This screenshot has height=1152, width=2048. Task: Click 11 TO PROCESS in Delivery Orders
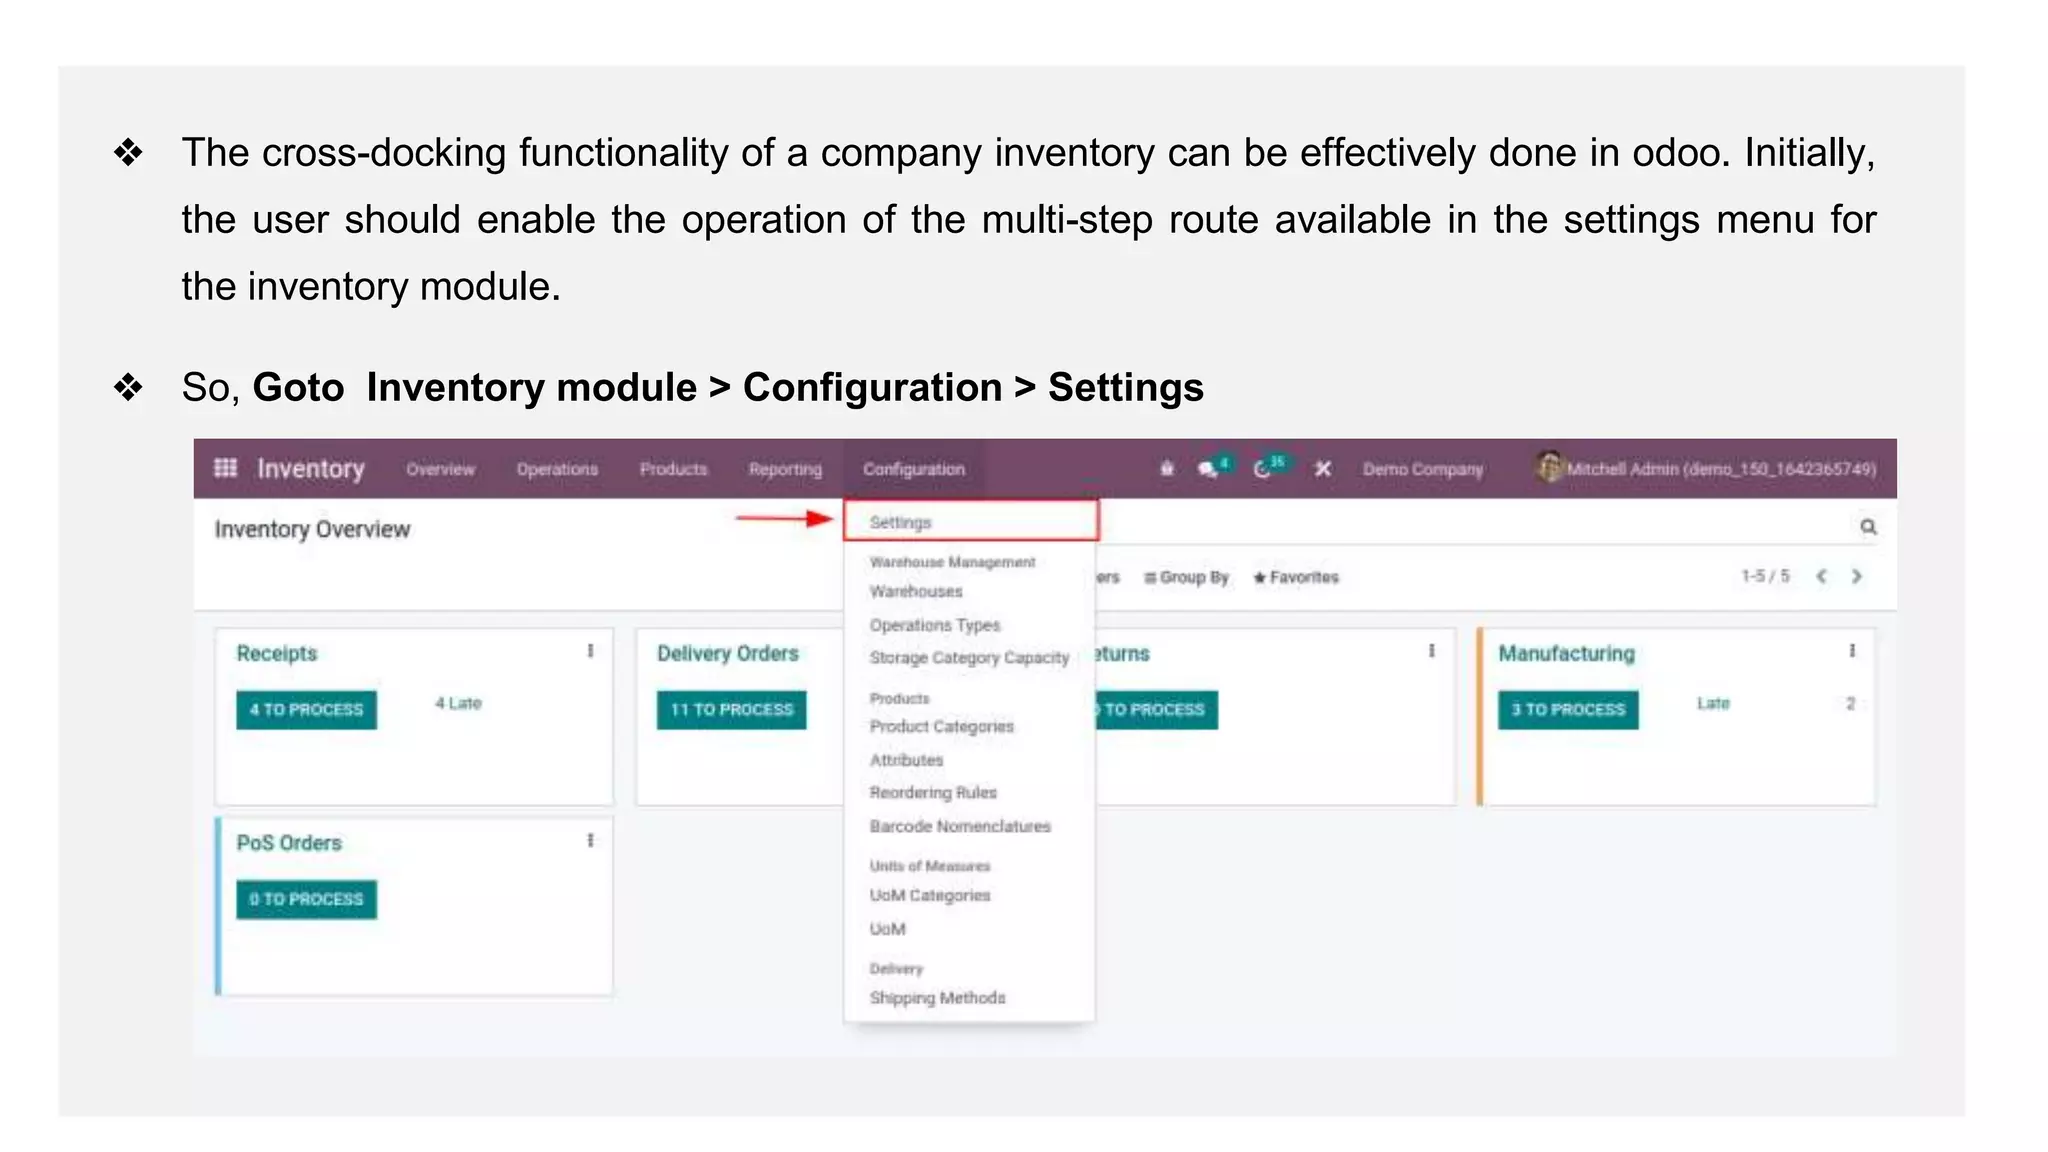(x=731, y=709)
